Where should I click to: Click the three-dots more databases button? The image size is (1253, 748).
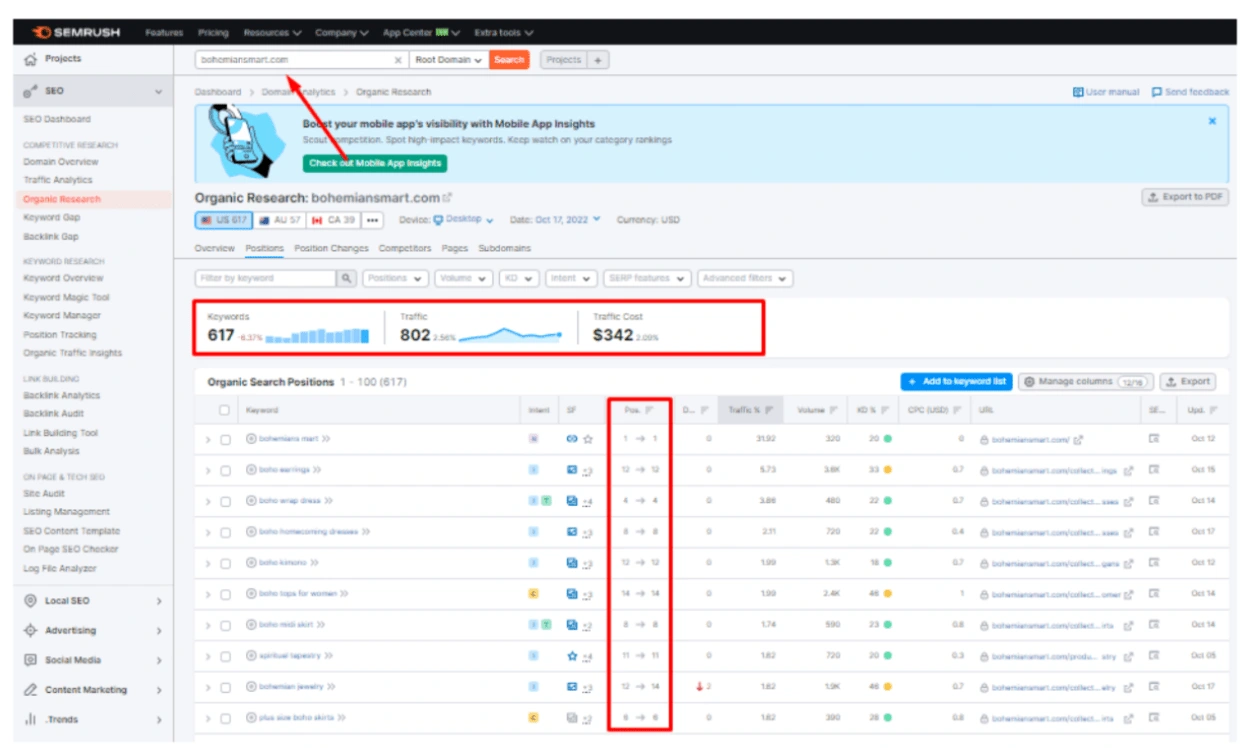(372, 220)
